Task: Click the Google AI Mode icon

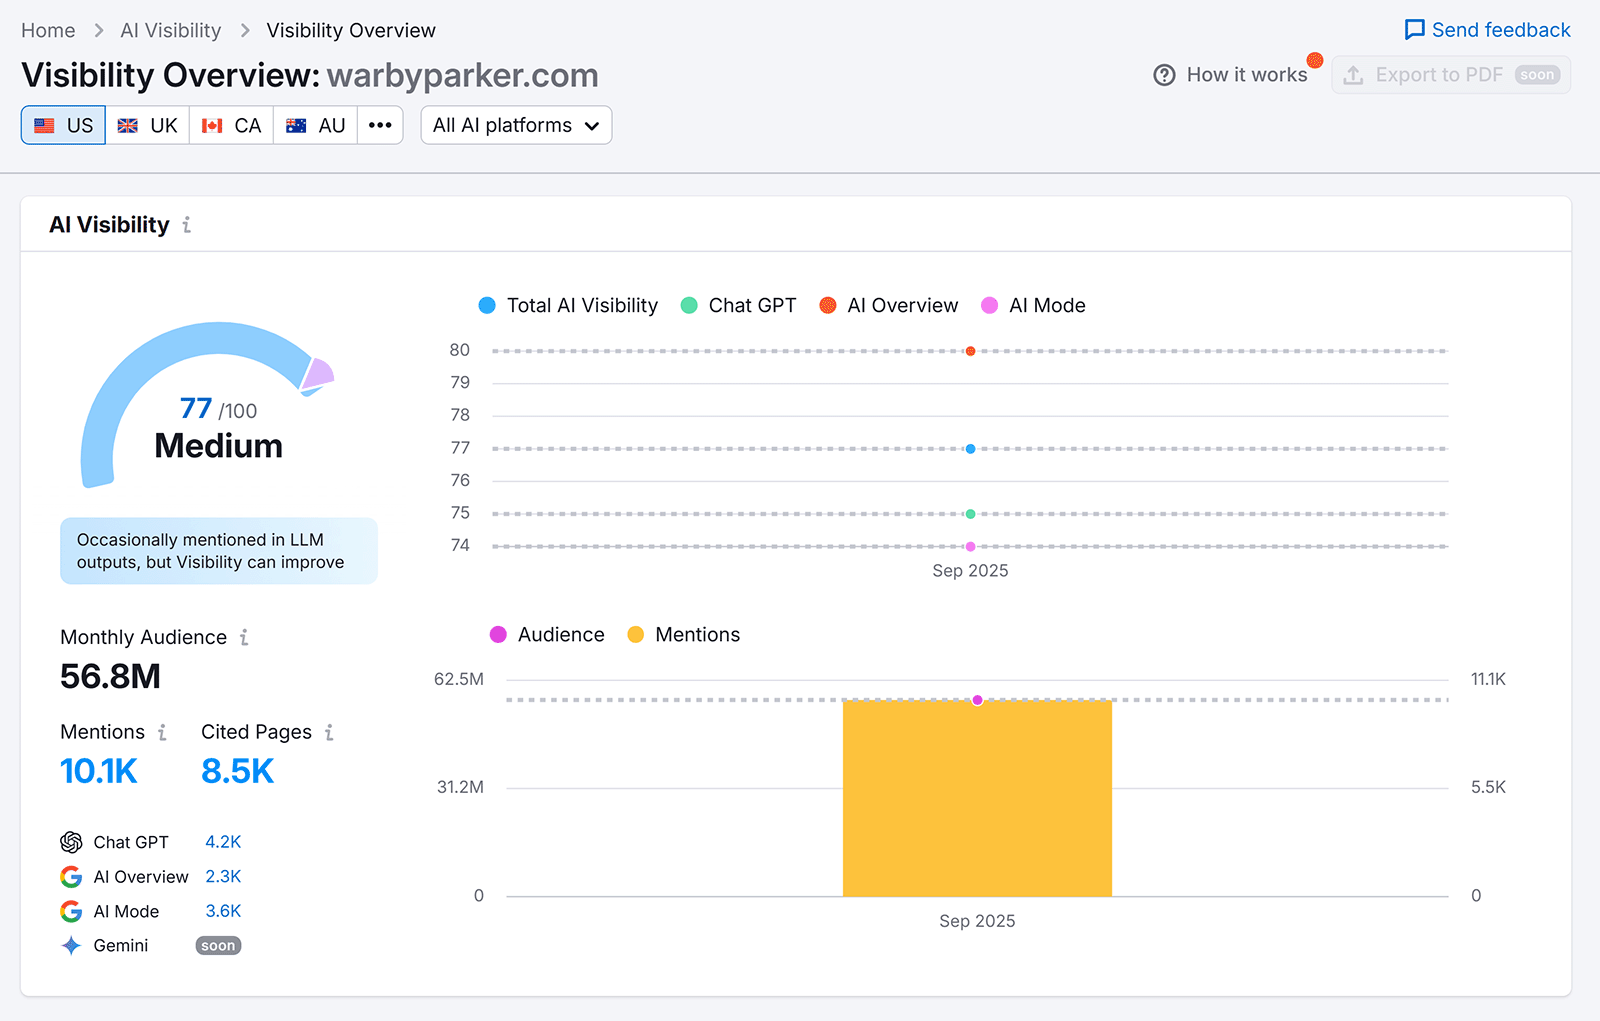Action: point(71,911)
